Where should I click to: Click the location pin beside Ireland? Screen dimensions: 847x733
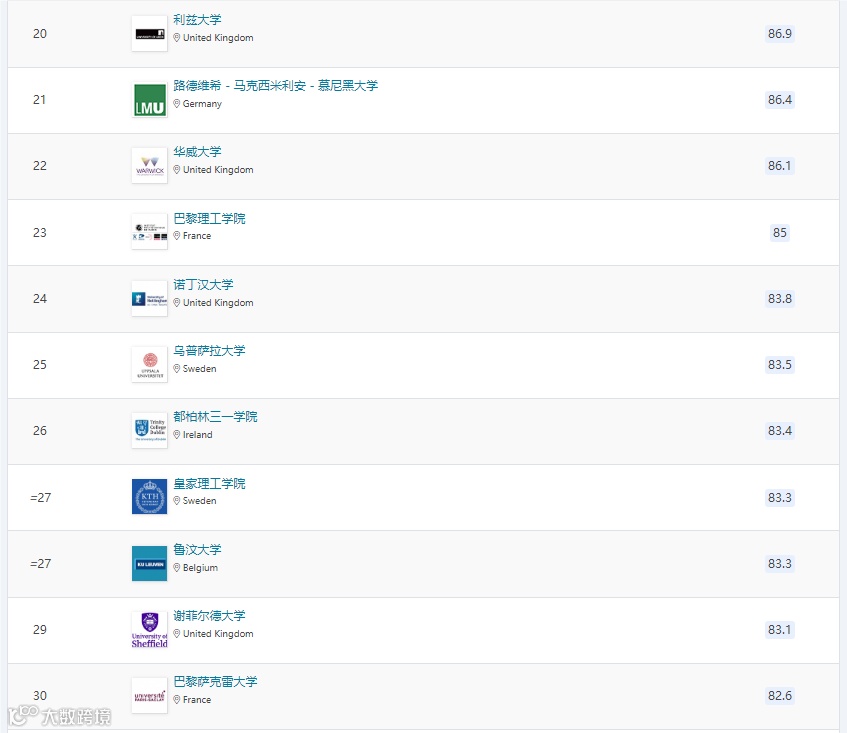tap(177, 435)
